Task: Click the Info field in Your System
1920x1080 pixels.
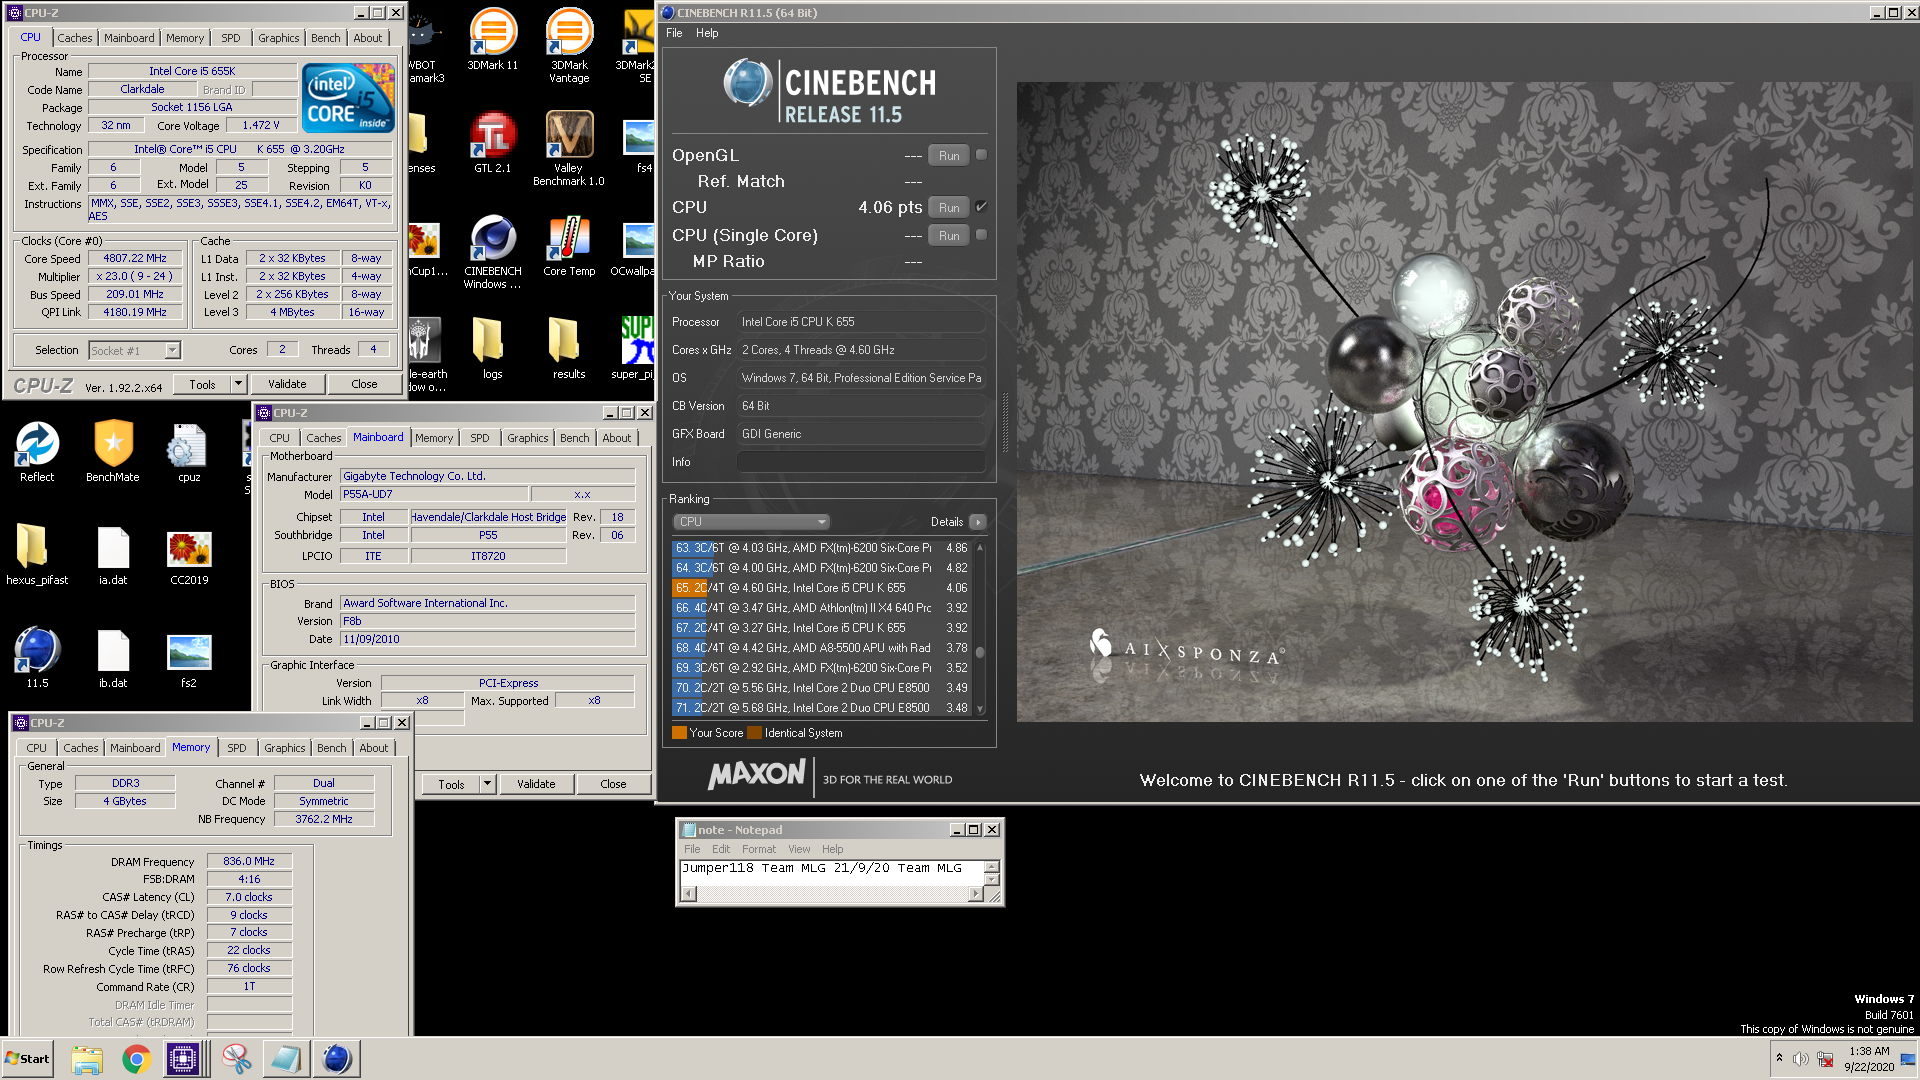Action: pyautogui.click(x=861, y=462)
